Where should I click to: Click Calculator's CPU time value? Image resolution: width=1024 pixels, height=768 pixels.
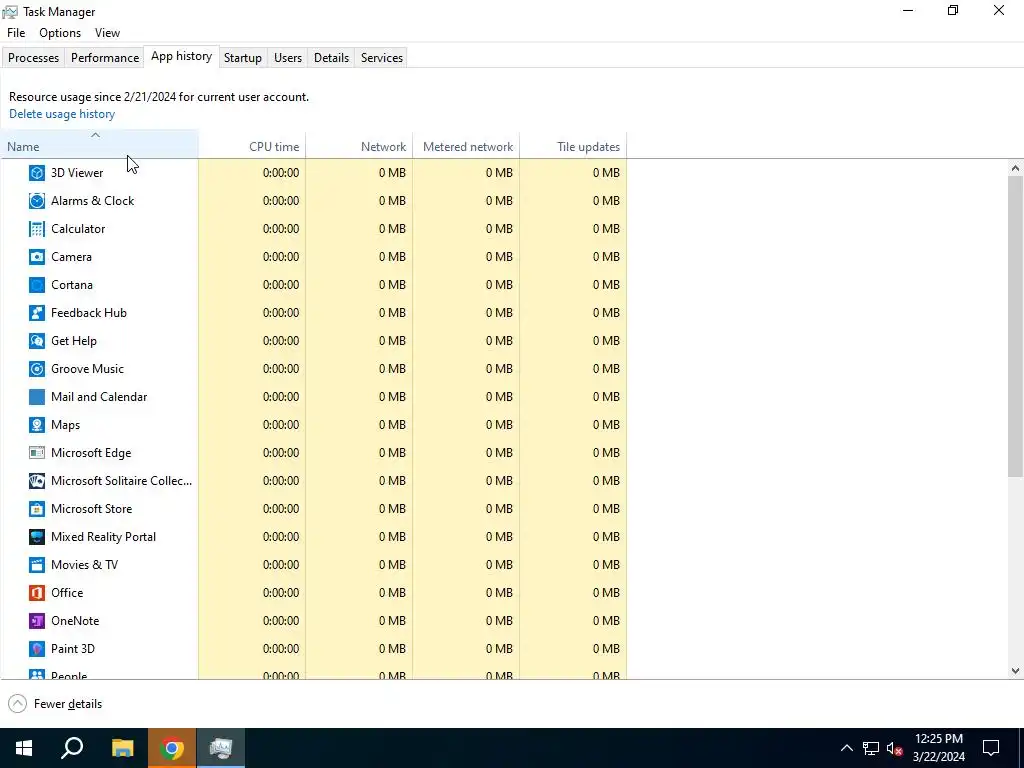coord(281,229)
